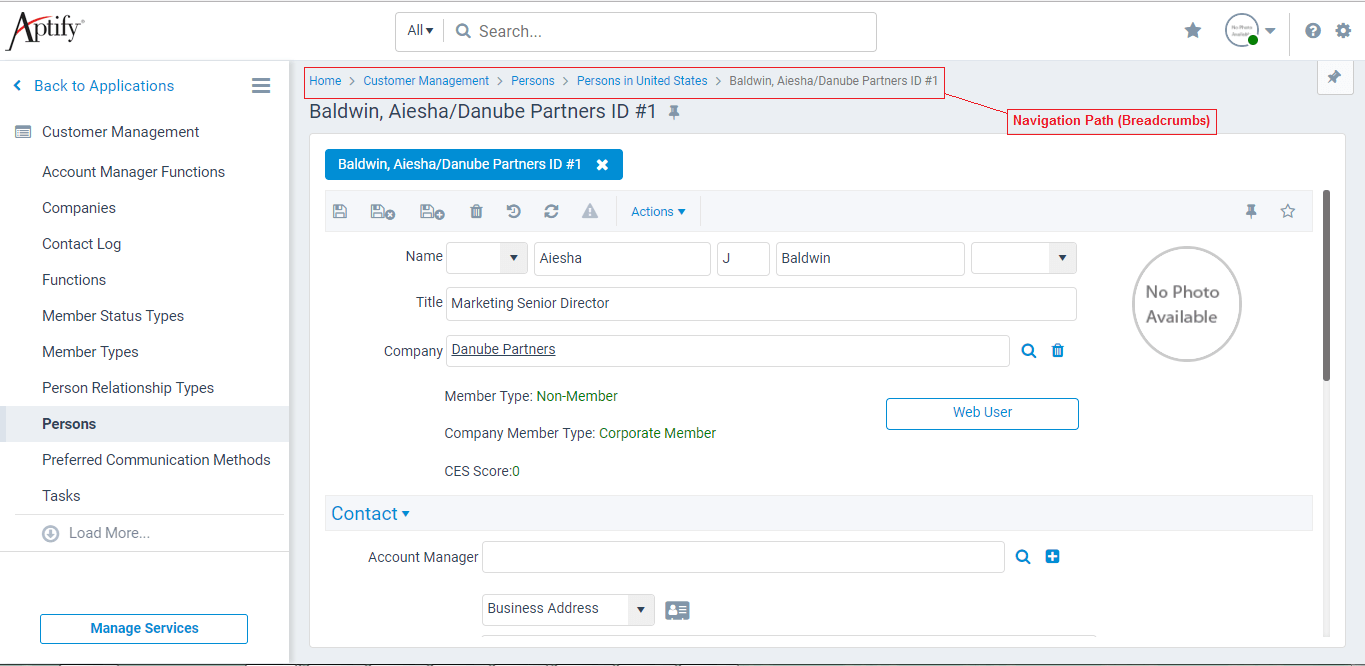The height and width of the screenshot is (666, 1365).
Task: Add a new Account Manager with the plus icon
Action: point(1052,556)
